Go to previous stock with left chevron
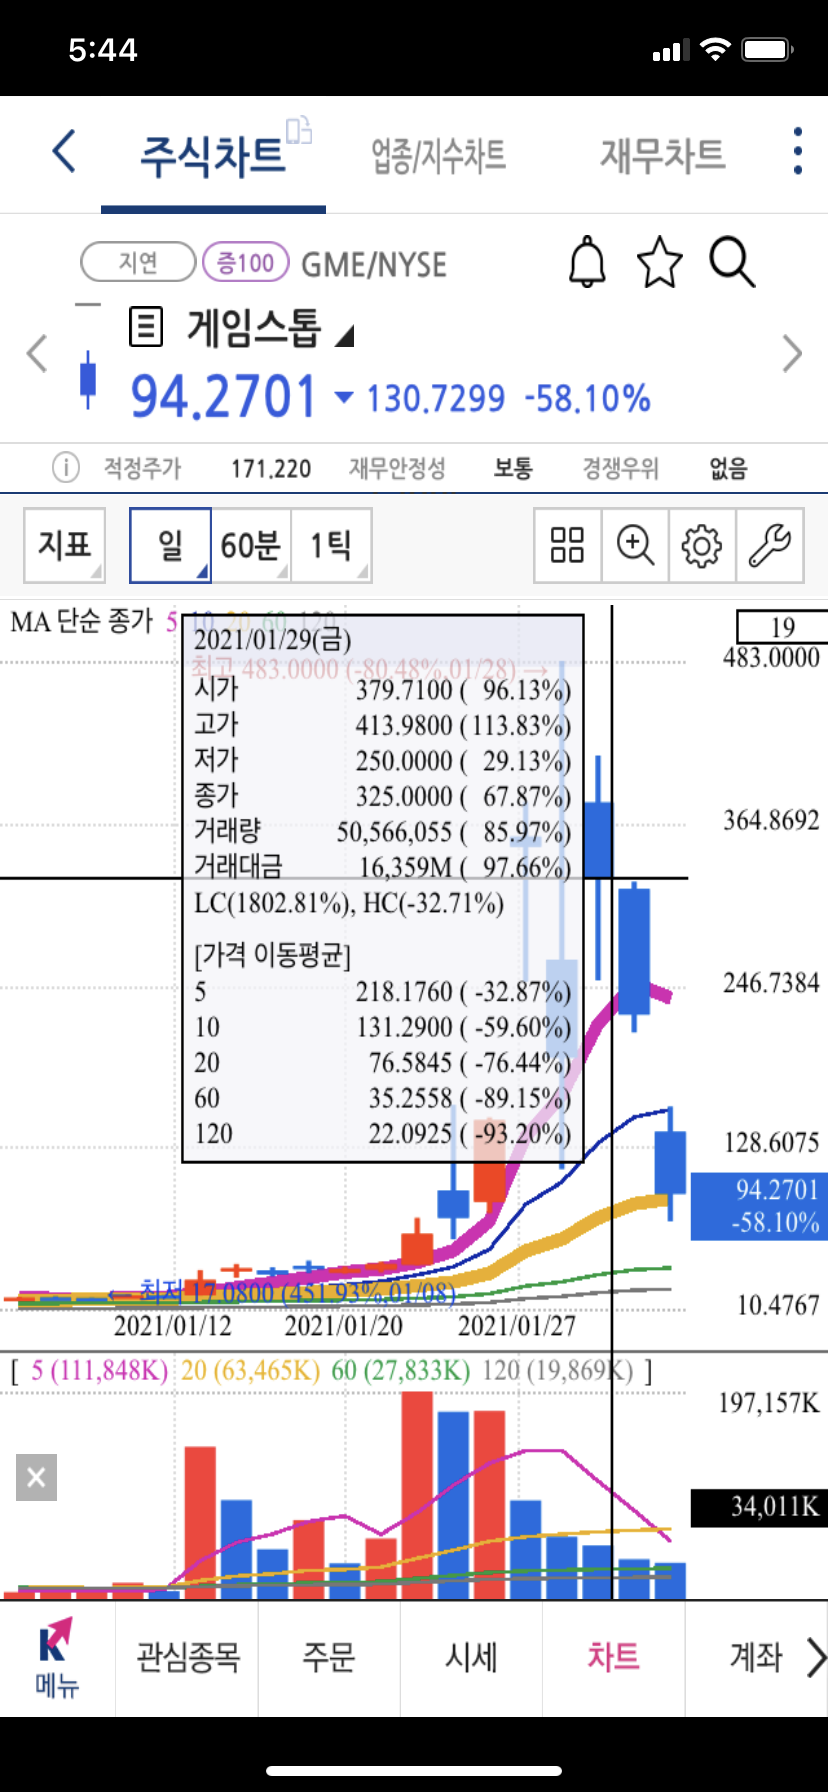This screenshot has width=828, height=1792. [x=37, y=353]
